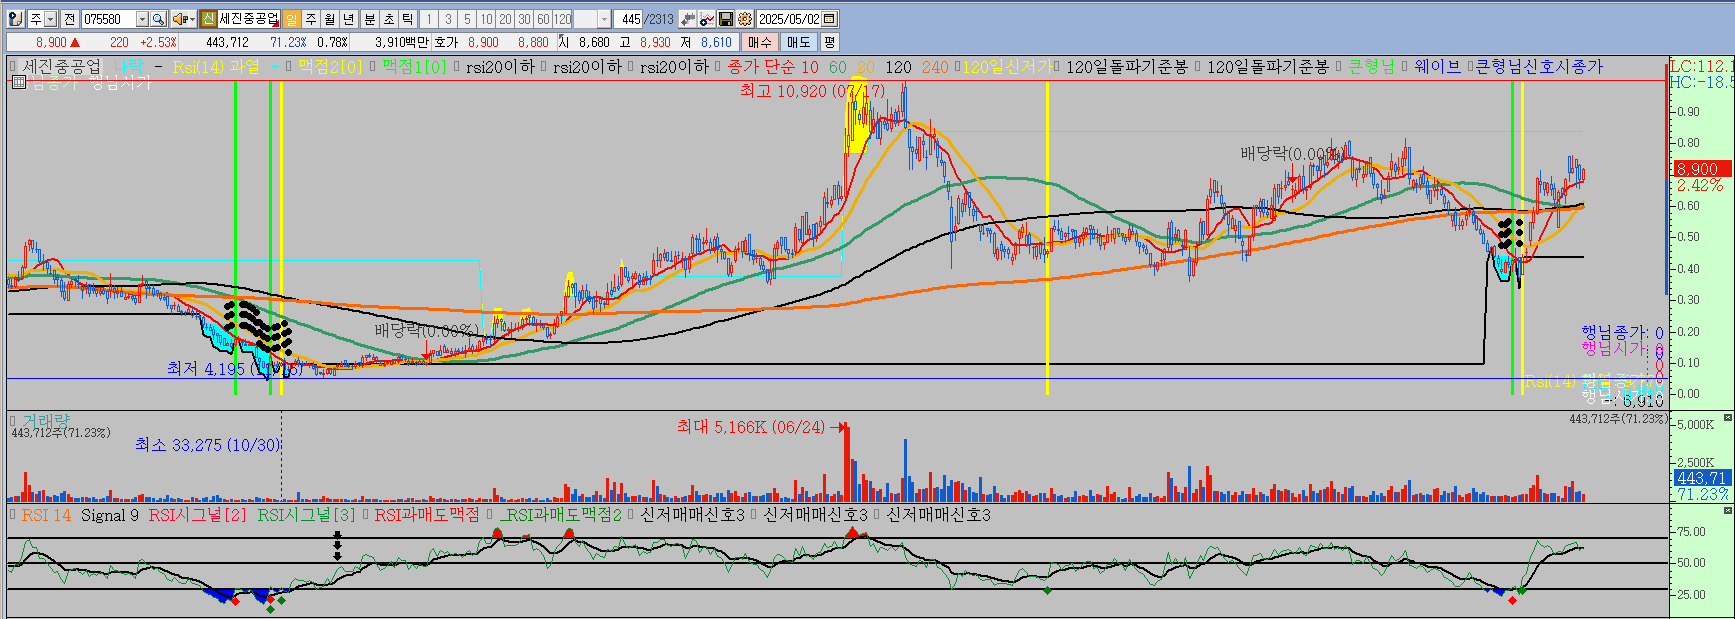This screenshot has height=619, width=1735.
Task: Choose the 60 interval button
Action: click(543, 19)
